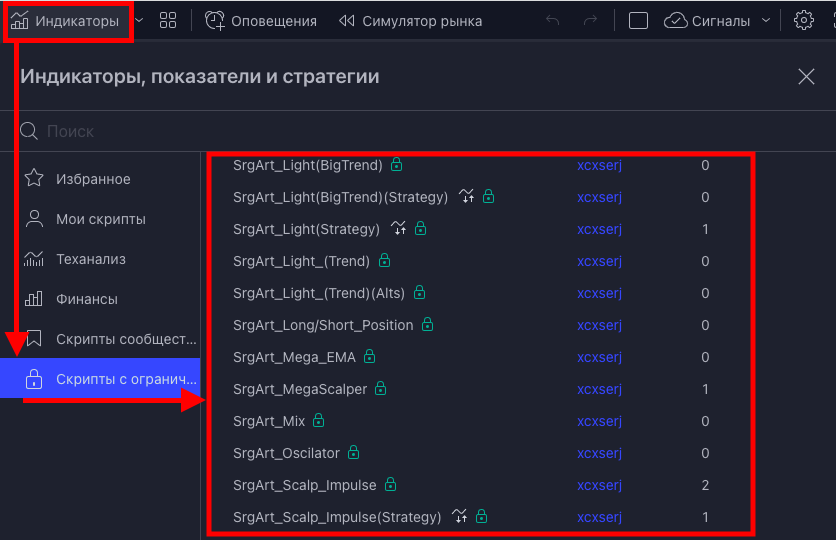Open author xcxserj on SrgArt_Long/Short_Position row
This screenshot has height=540, width=836.
[x=599, y=325]
